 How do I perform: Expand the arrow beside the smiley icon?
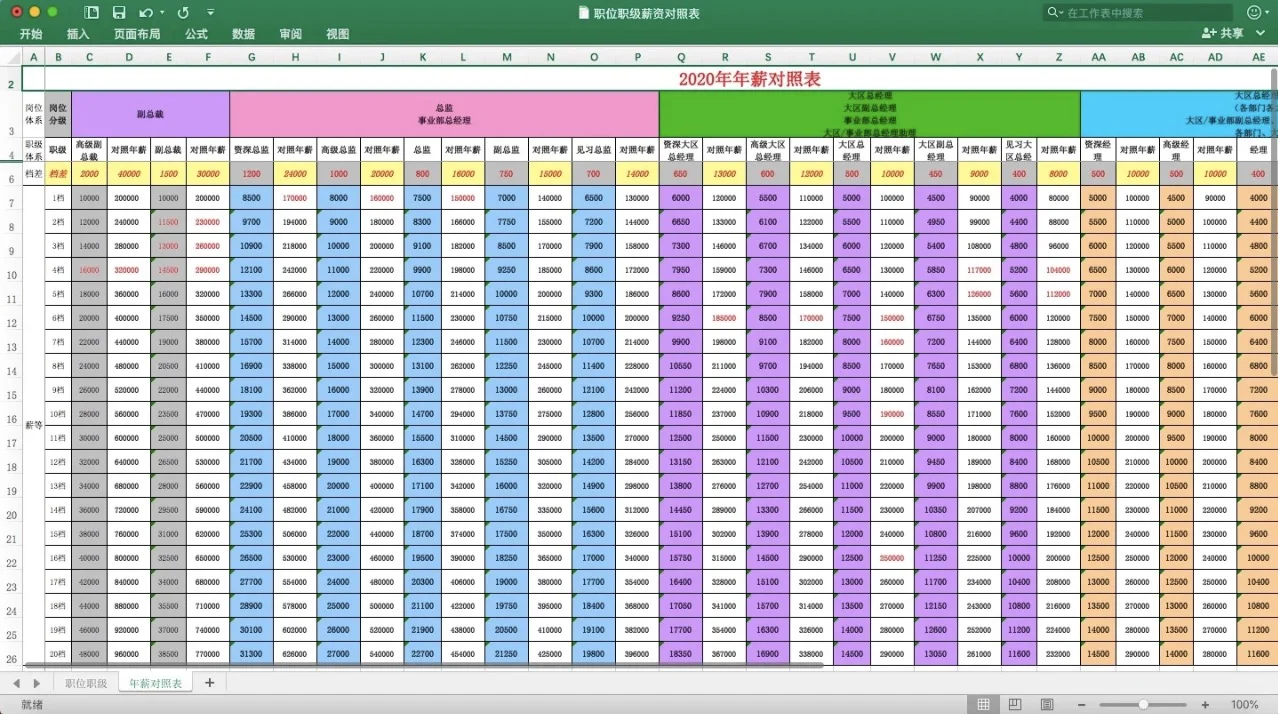click(x=1268, y=13)
